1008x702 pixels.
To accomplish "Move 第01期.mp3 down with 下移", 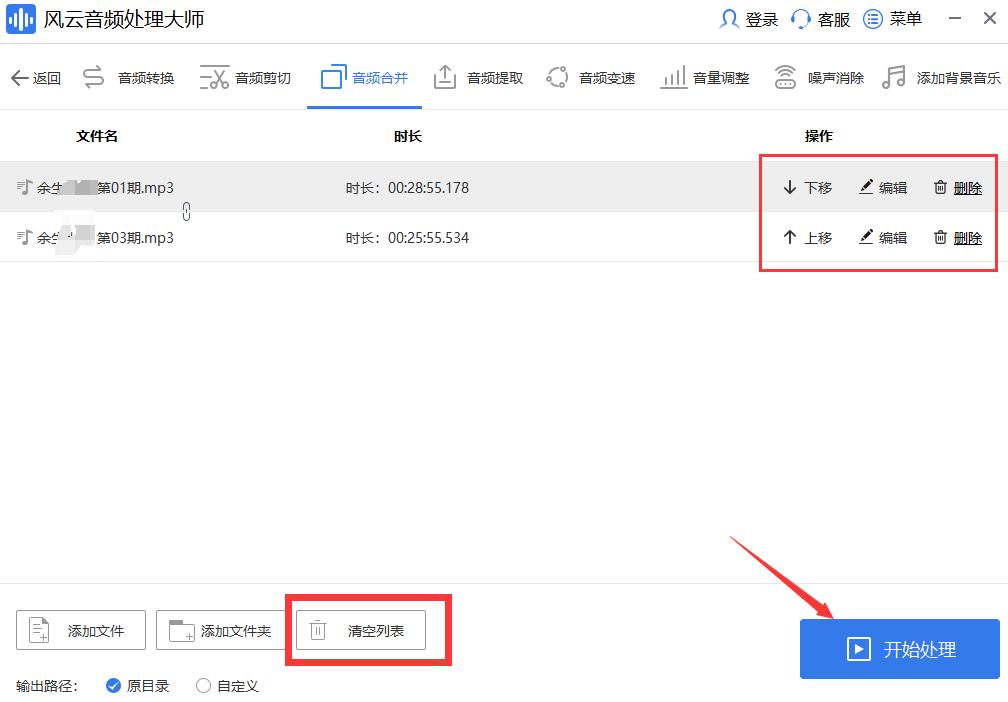I will [x=806, y=187].
